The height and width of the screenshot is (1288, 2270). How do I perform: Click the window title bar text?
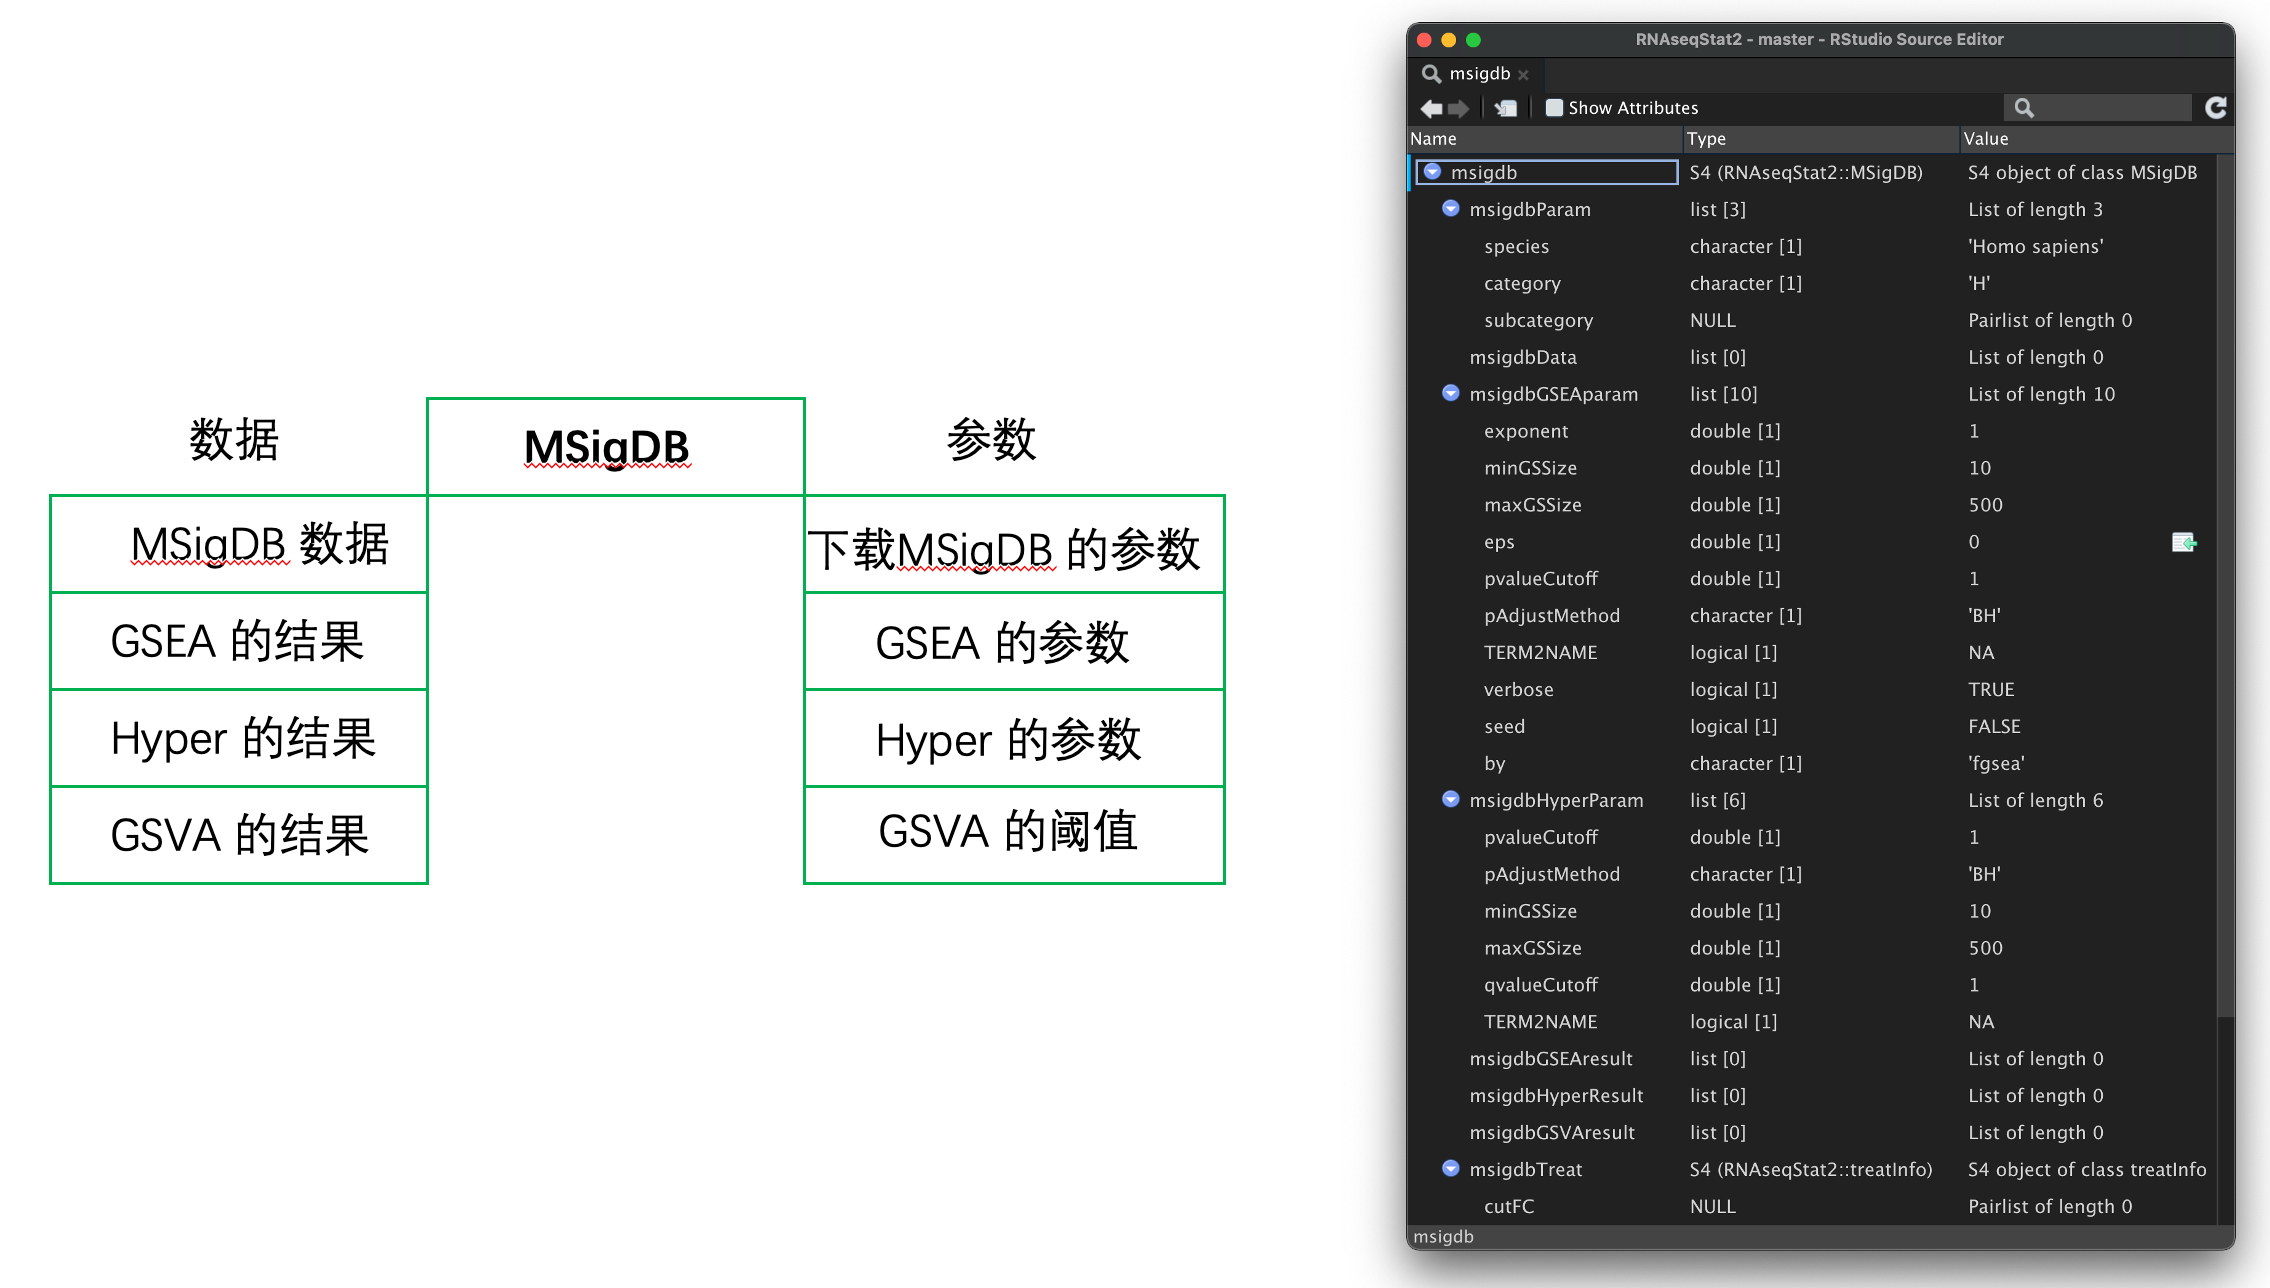[1819, 39]
